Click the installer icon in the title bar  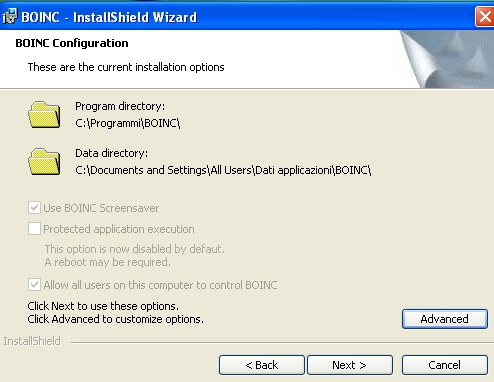click(10, 16)
